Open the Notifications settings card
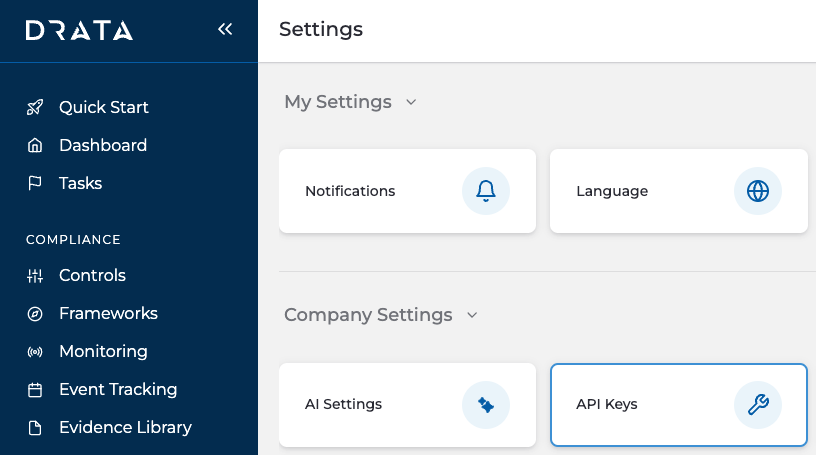 point(407,191)
